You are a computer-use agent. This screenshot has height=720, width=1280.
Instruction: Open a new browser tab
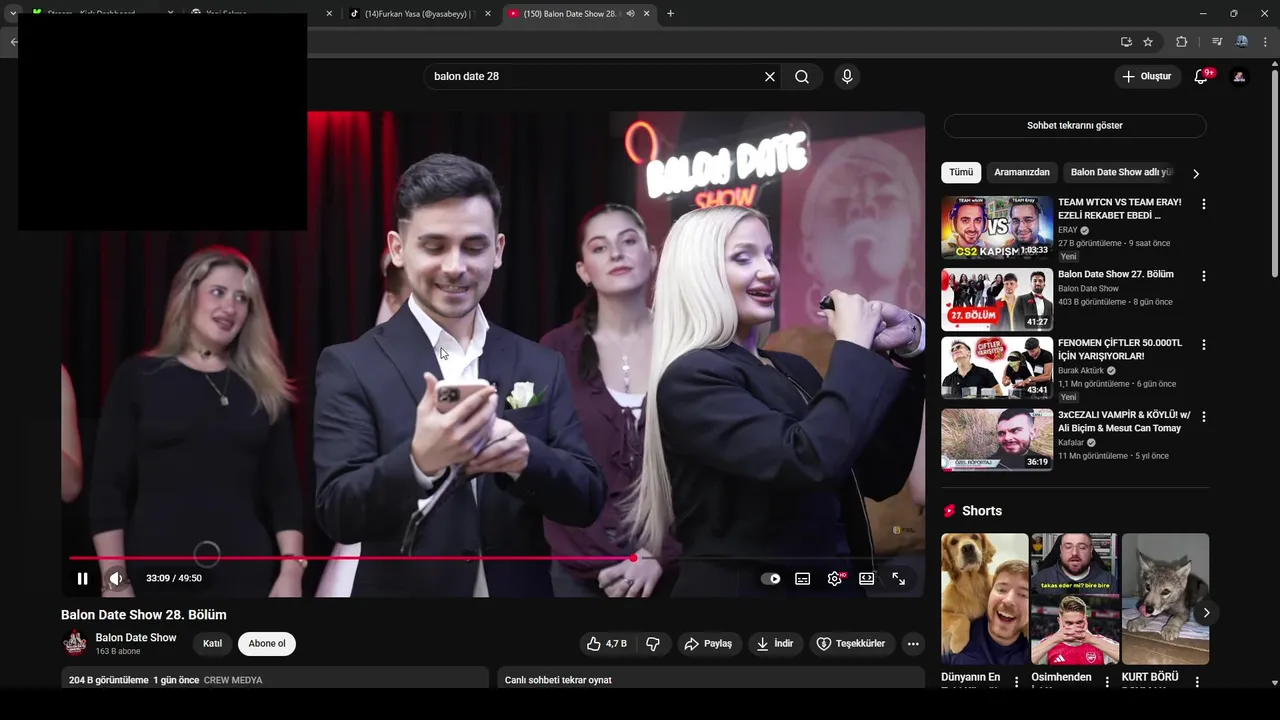click(670, 14)
